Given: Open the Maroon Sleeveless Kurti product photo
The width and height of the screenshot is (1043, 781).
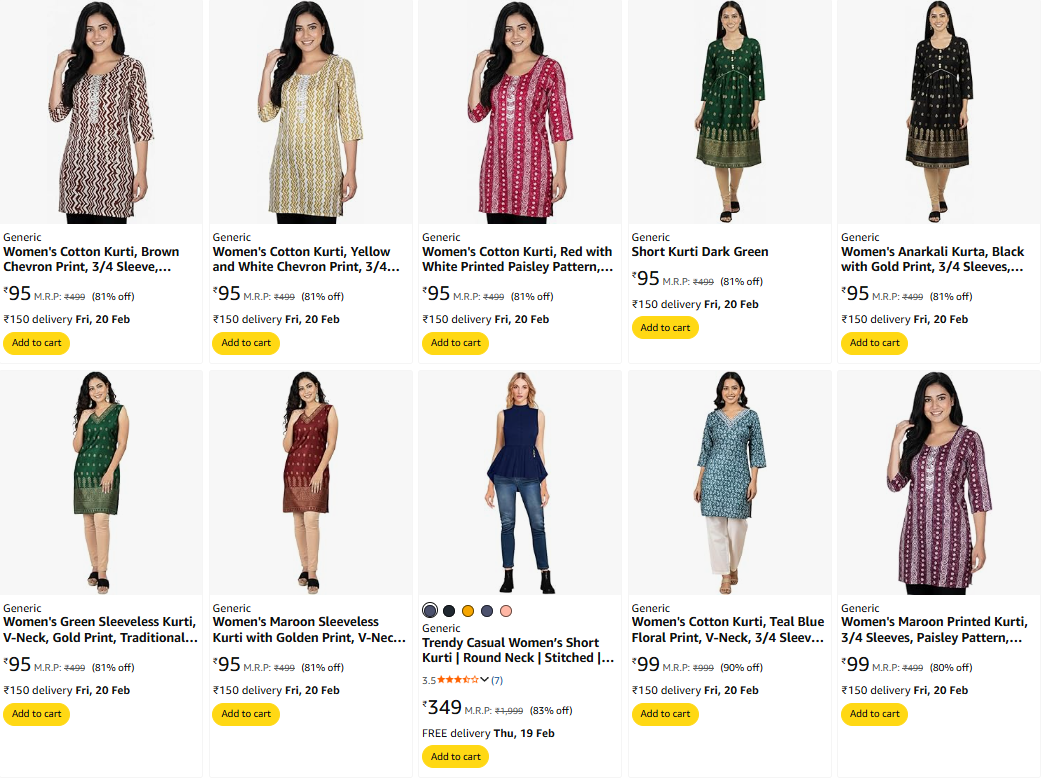Looking at the screenshot, I should pos(310,483).
